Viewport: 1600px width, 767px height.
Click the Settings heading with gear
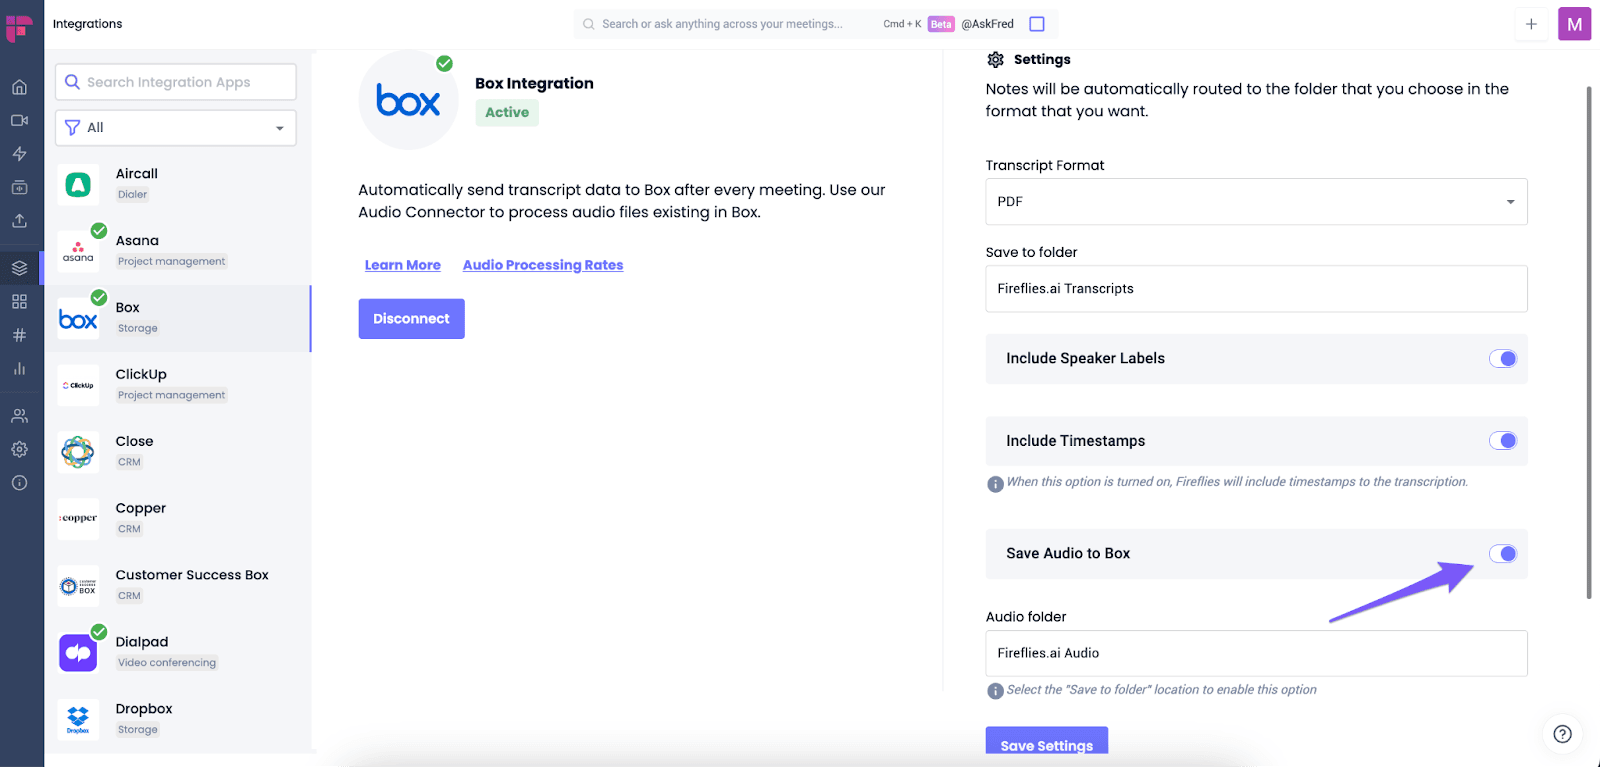click(1029, 60)
